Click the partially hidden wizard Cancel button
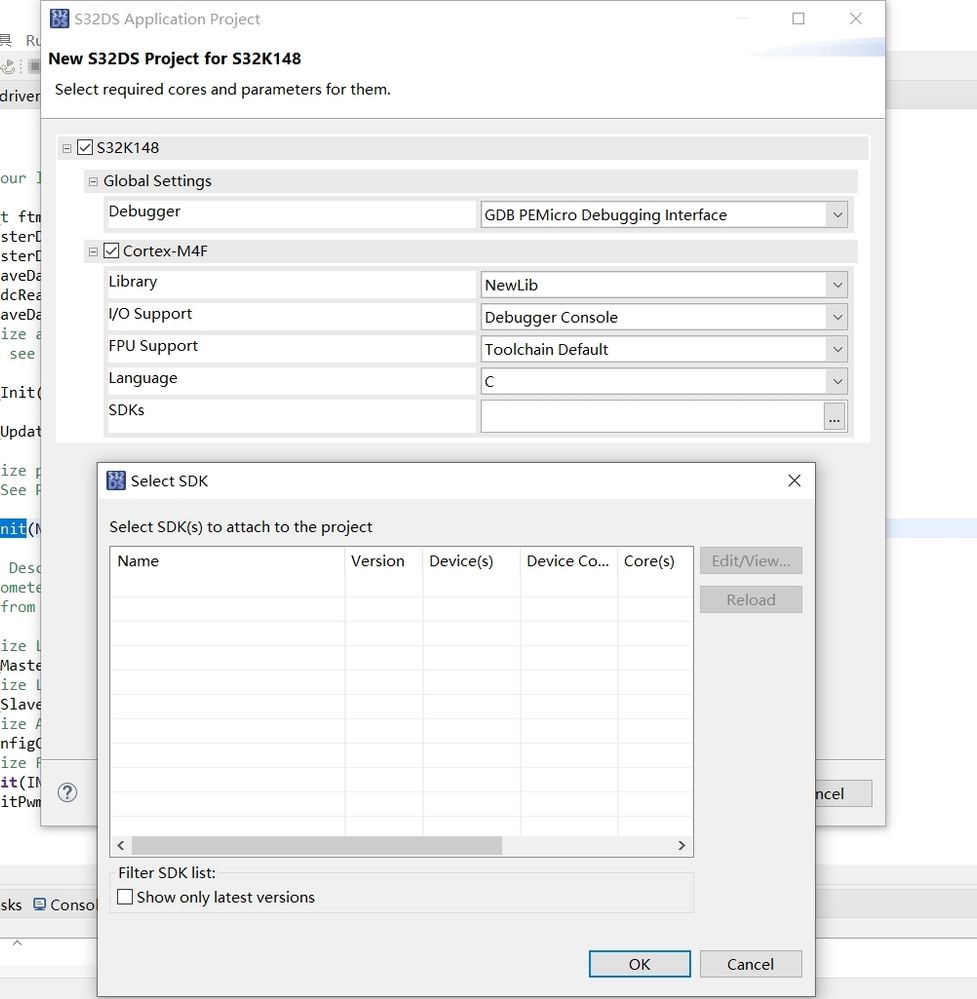The height and width of the screenshot is (999, 977). pyautogui.click(x=843, y=794)
